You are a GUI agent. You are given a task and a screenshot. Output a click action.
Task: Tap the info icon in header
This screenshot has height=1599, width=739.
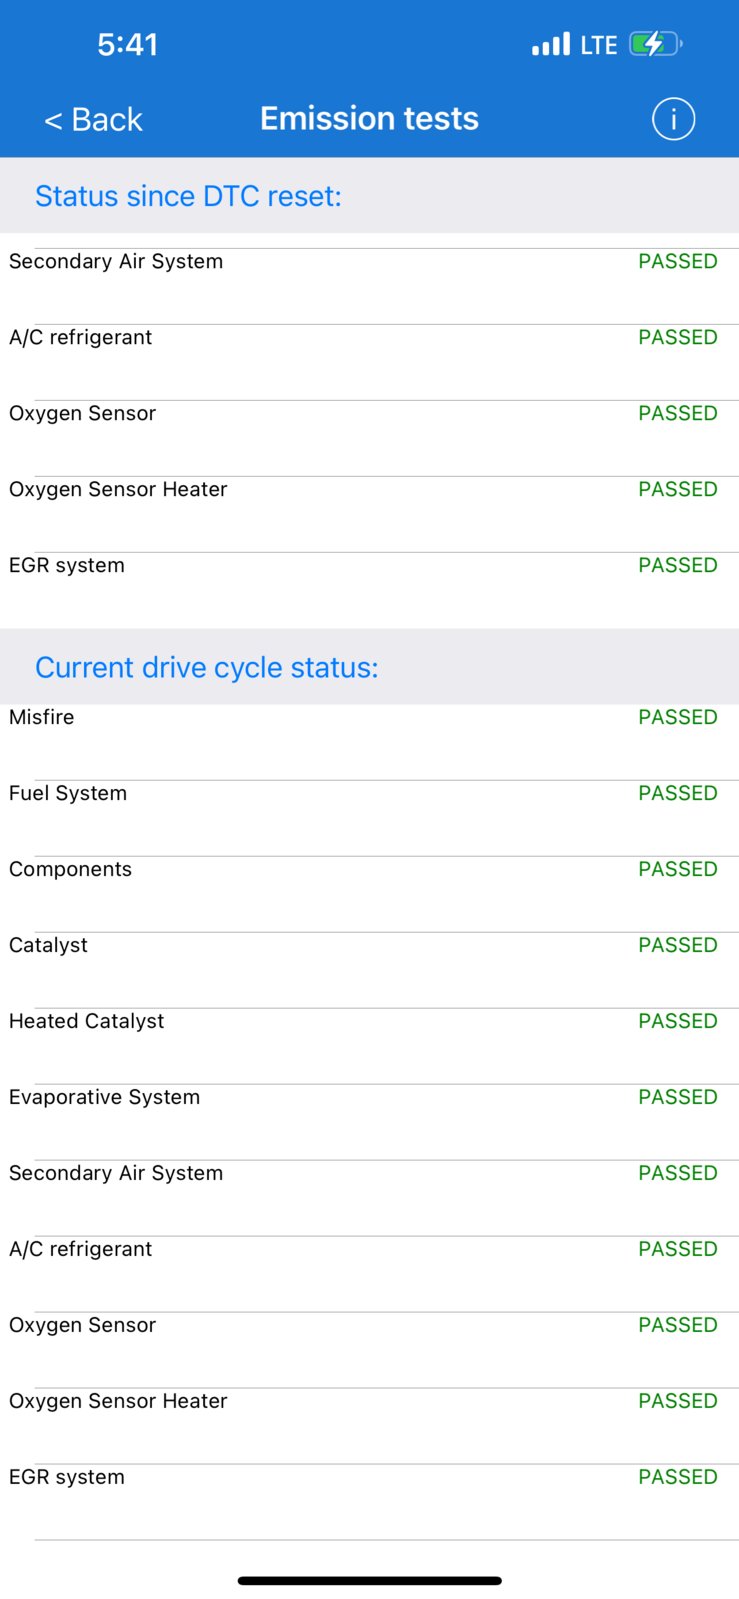673,119
